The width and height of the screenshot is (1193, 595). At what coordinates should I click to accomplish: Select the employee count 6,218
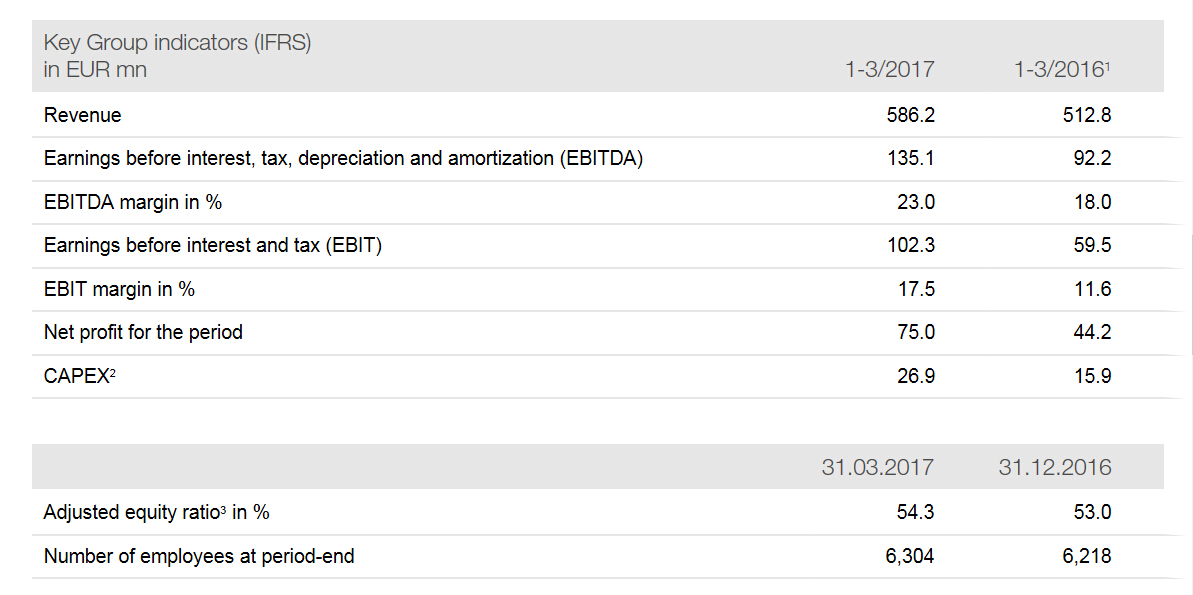pyautogui.click(x=1088, y=556)
